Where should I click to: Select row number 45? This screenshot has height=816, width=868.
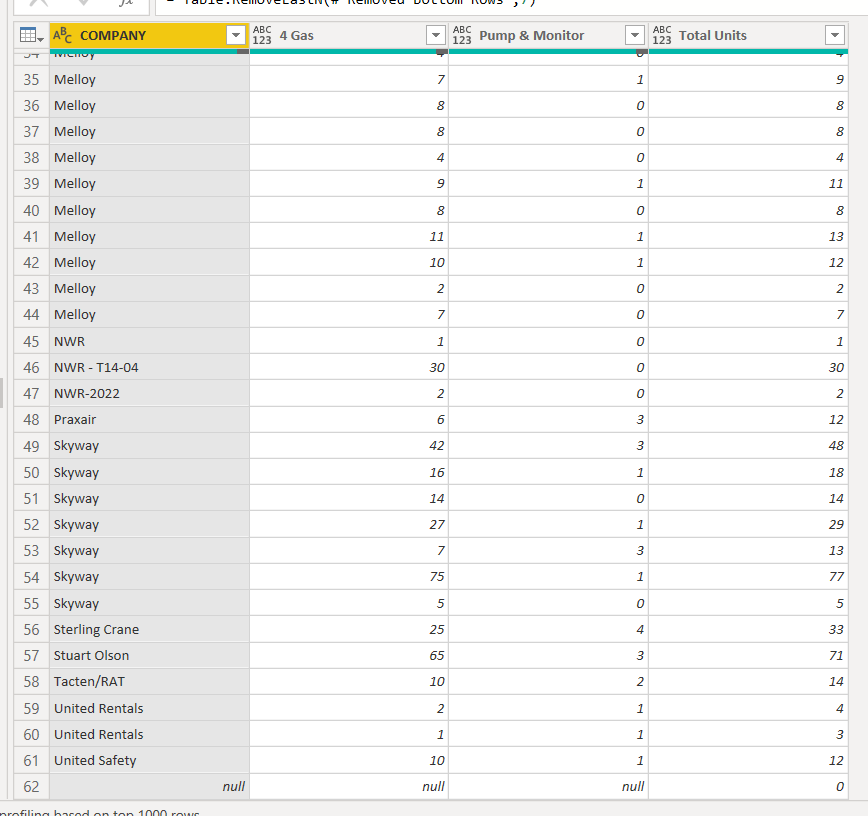point(32,342)
